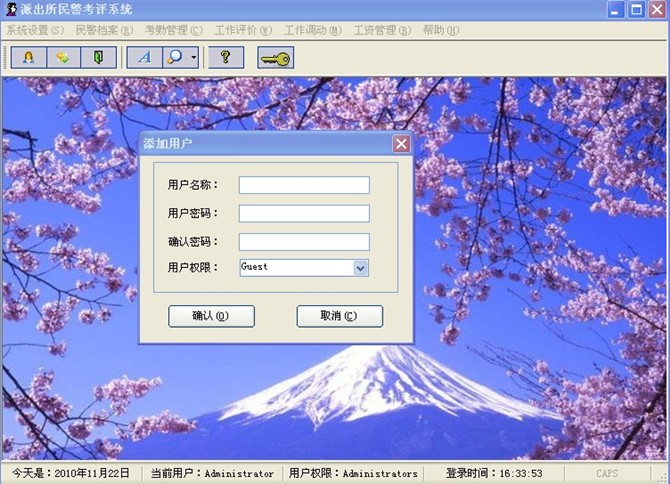The image size is (670, 484).
Task: Click the app icon in title bar
Action: click(x=10, y=9)
